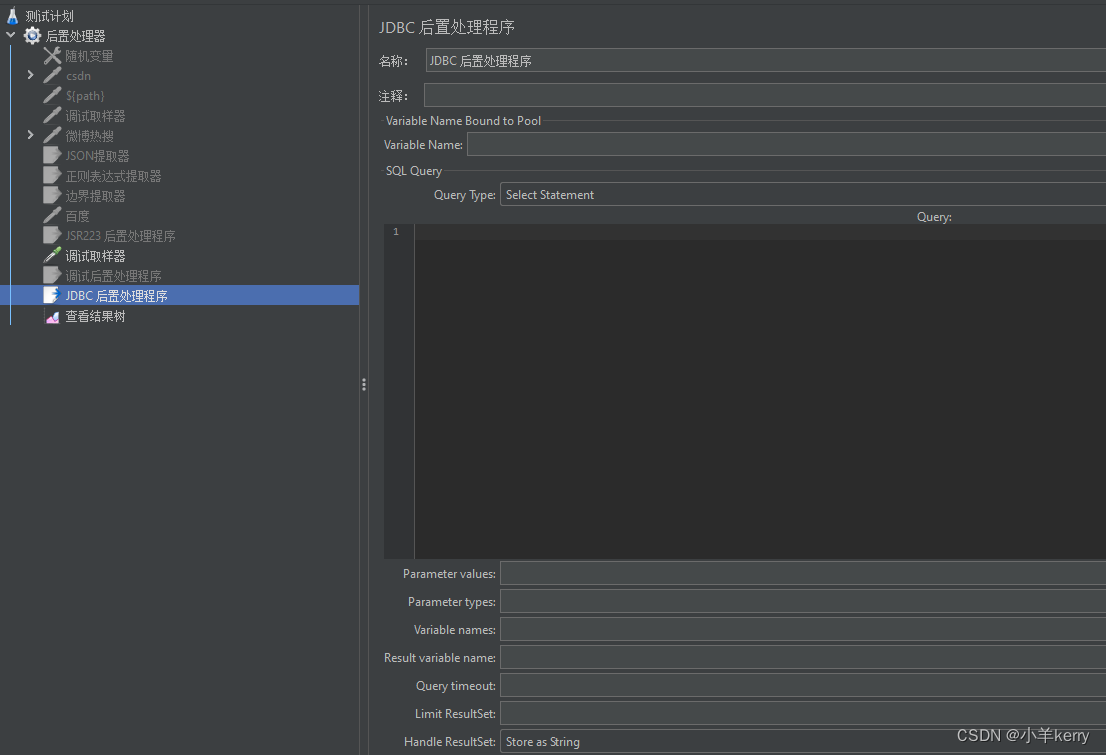1106x755 pixels.
Task: Focus the Parameter types field
Action: pos(803,602)
